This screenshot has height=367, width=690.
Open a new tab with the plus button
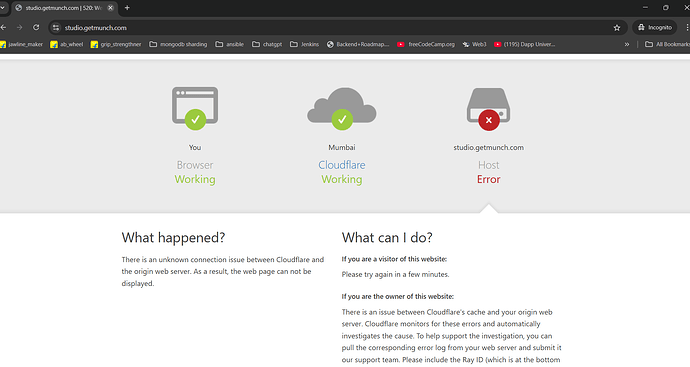coord(127,7)
